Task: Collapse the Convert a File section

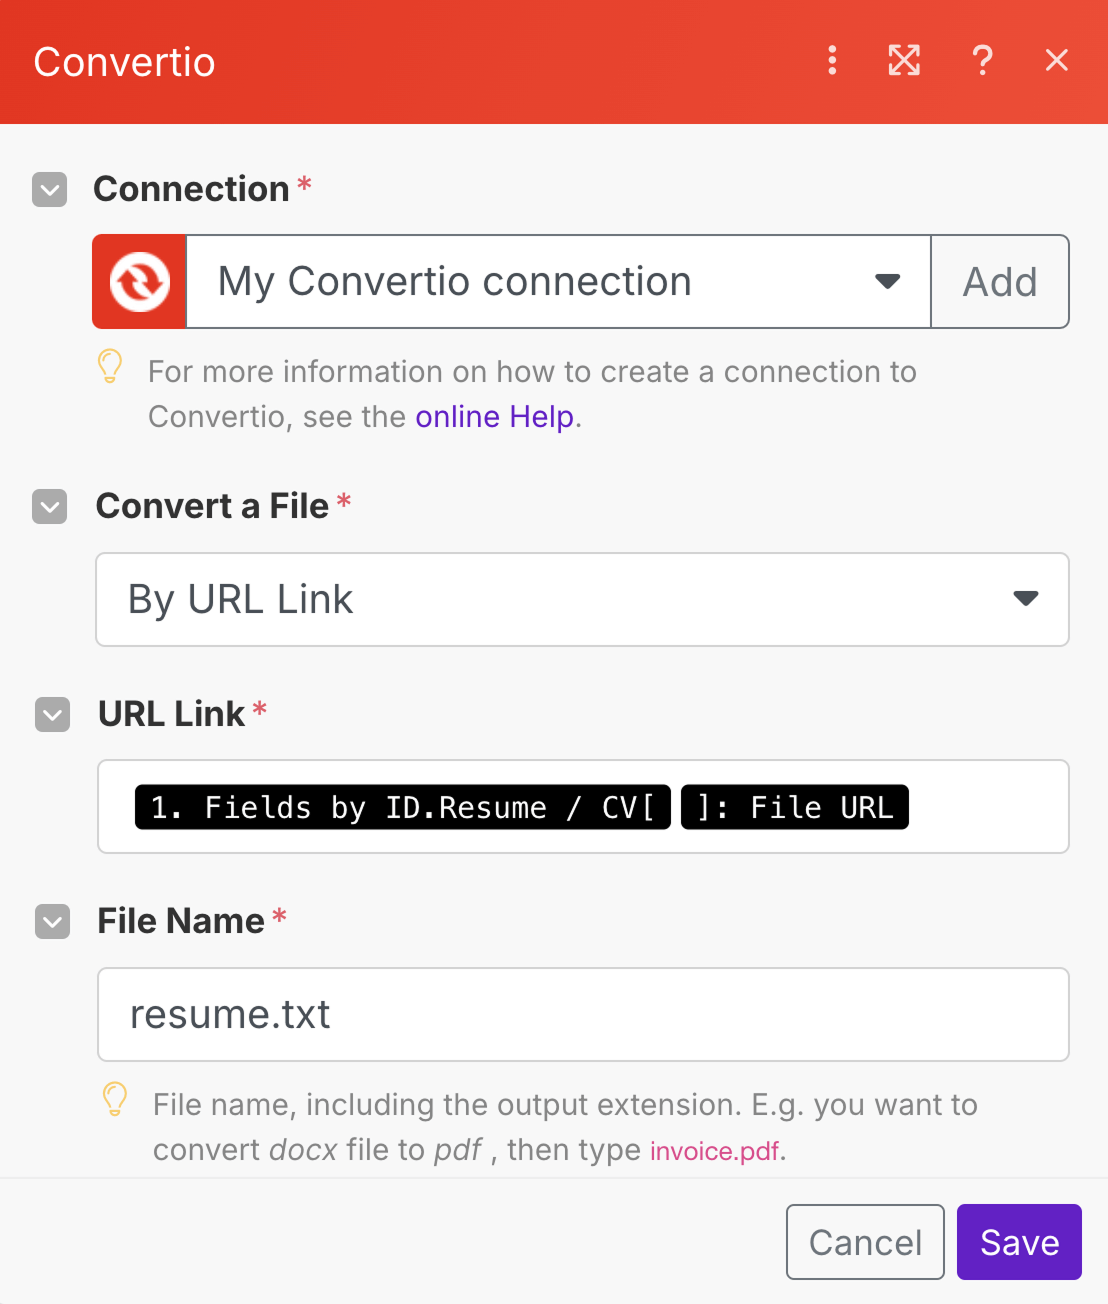Action: (x=50, y=506)
